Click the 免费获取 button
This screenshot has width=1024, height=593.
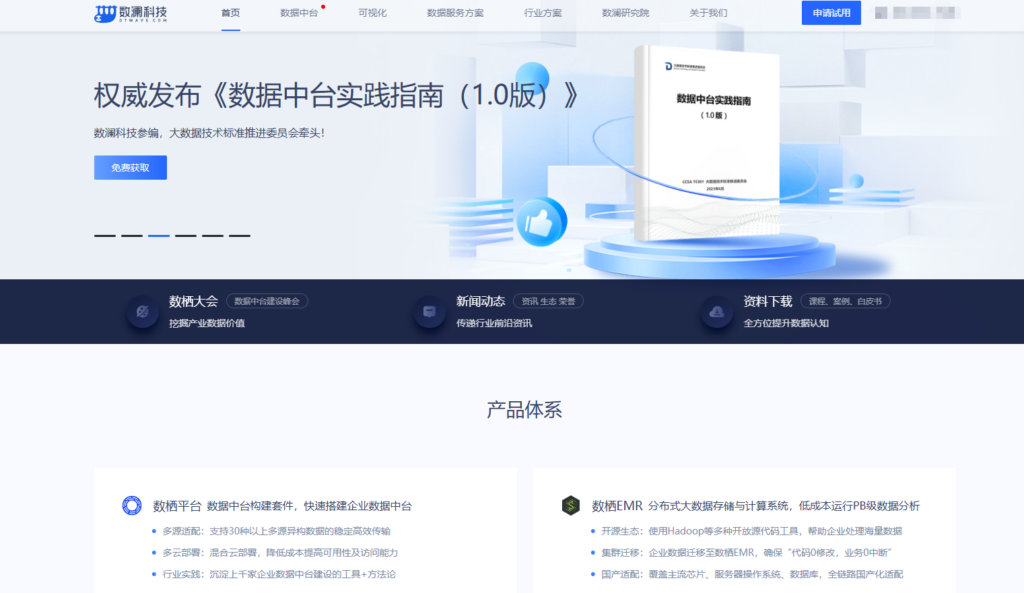(130, 167)
